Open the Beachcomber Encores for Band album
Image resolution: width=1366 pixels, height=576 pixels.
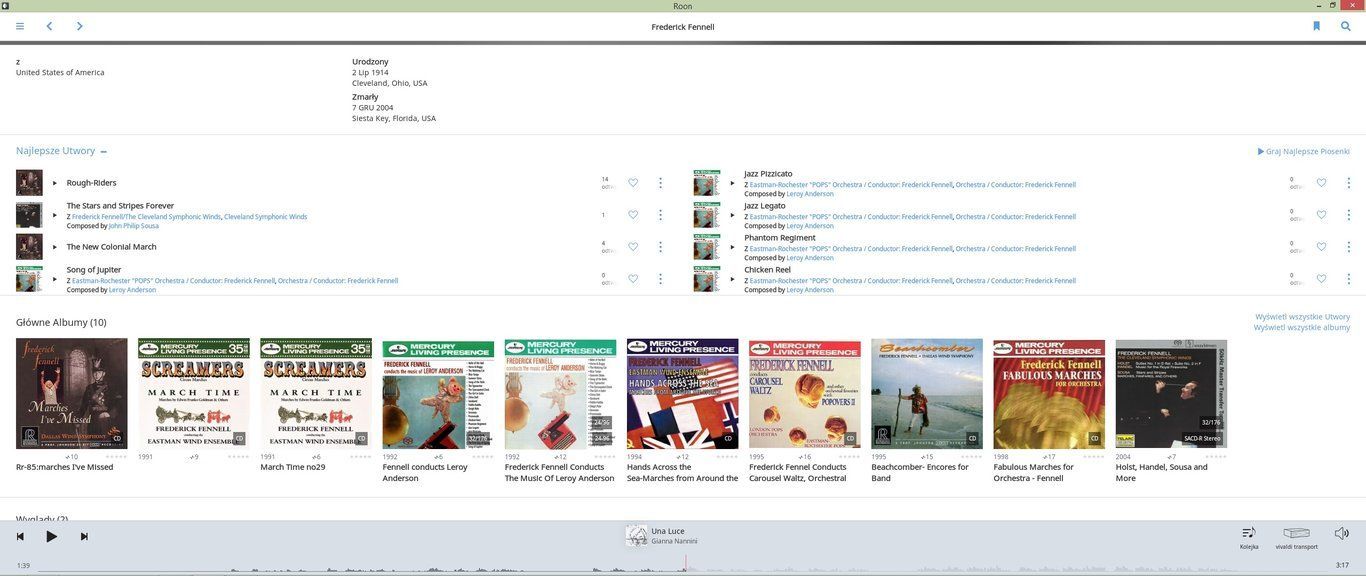click(927, 394)
